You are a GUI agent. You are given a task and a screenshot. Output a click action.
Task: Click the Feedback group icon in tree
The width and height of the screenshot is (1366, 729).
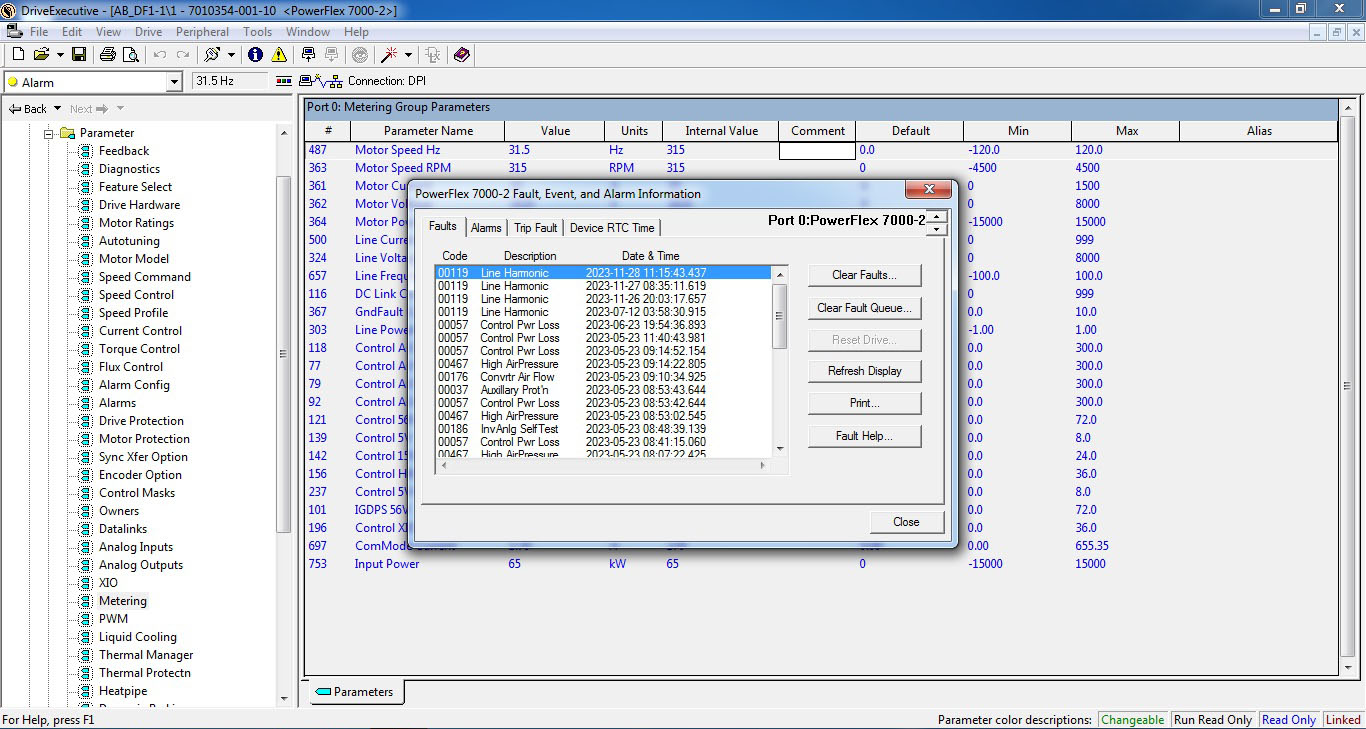click(x=86, y=151)
